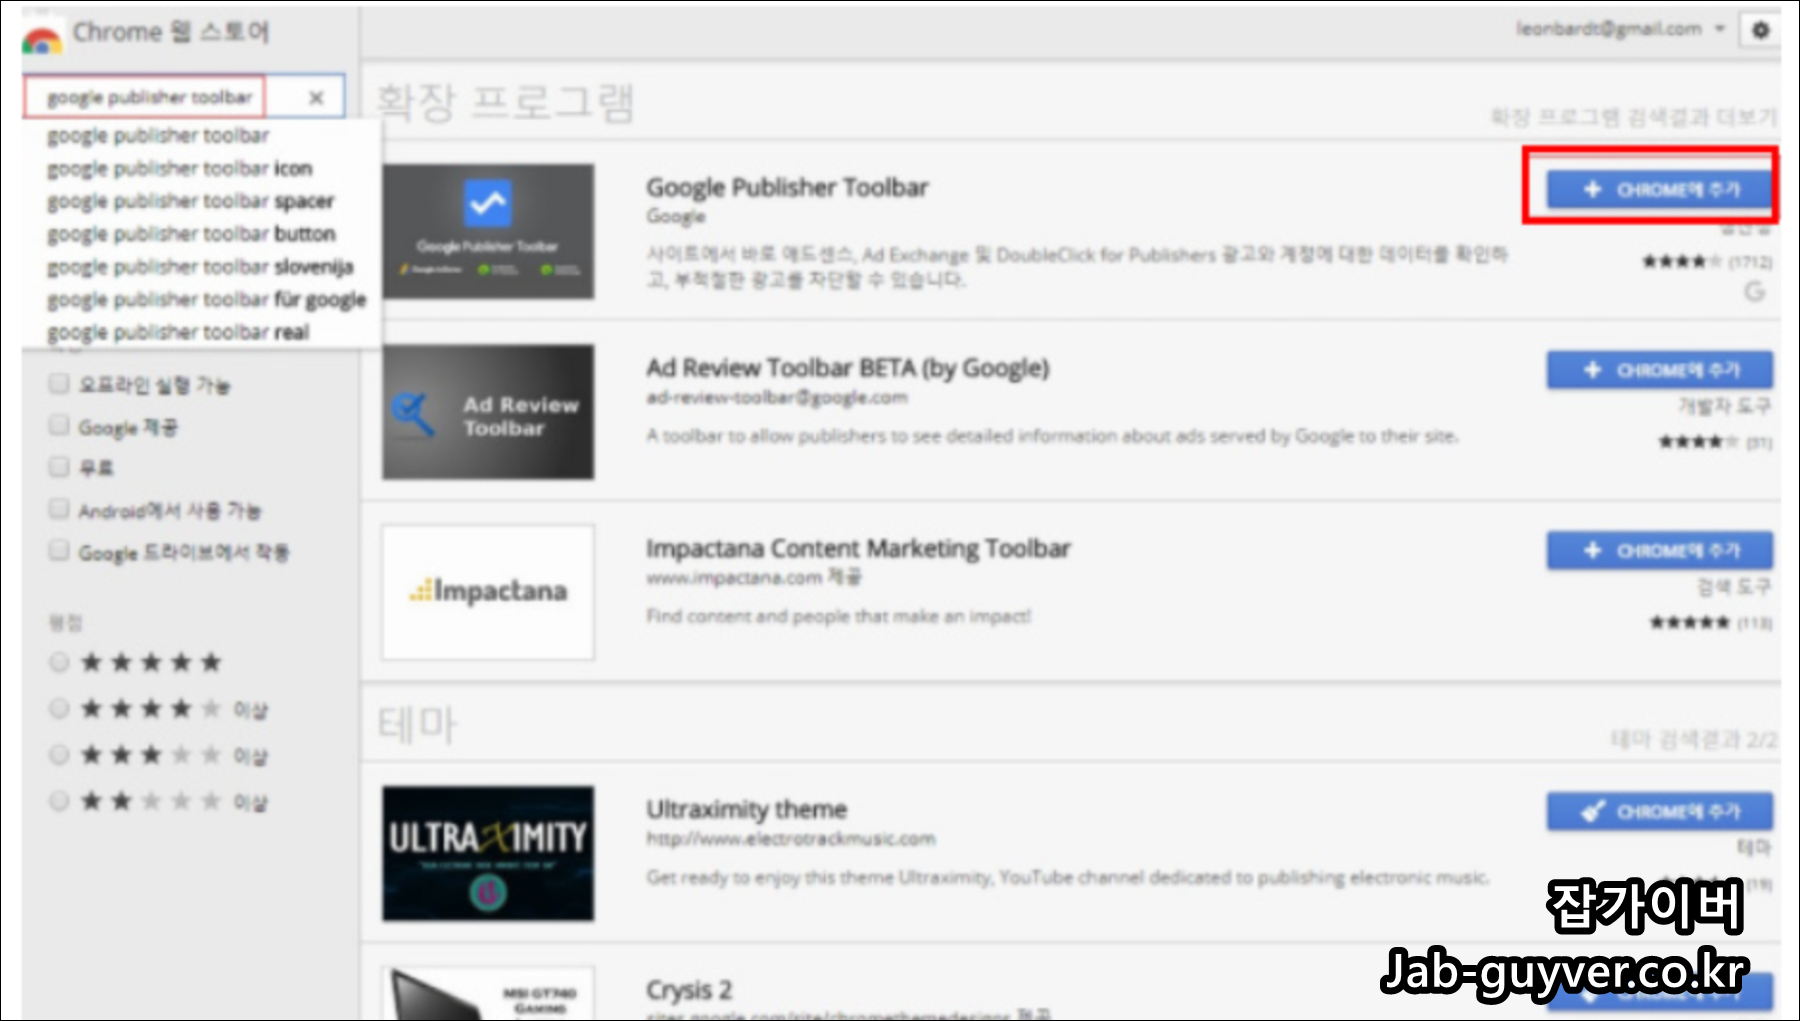Open Ultraximity theme title link
Viewport: 1800px width, 1021px height.
(x=746, y=809)
